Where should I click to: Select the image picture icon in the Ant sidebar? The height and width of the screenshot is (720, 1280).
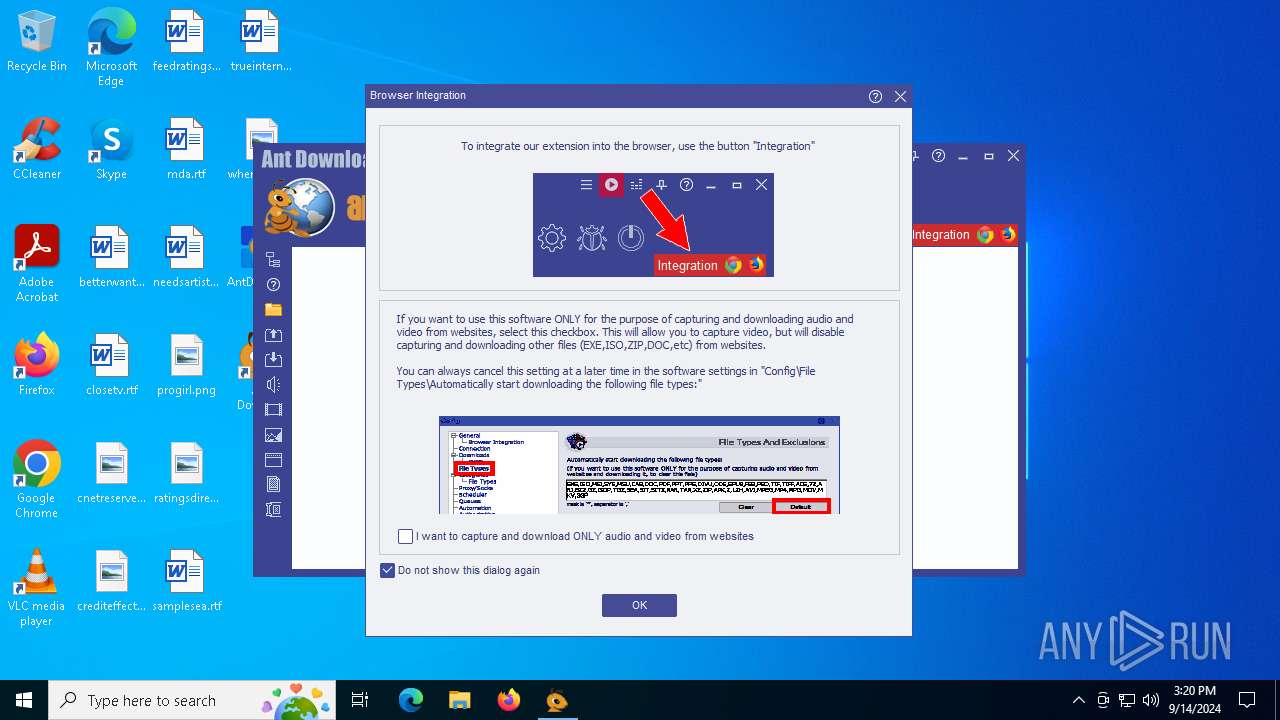273,435
